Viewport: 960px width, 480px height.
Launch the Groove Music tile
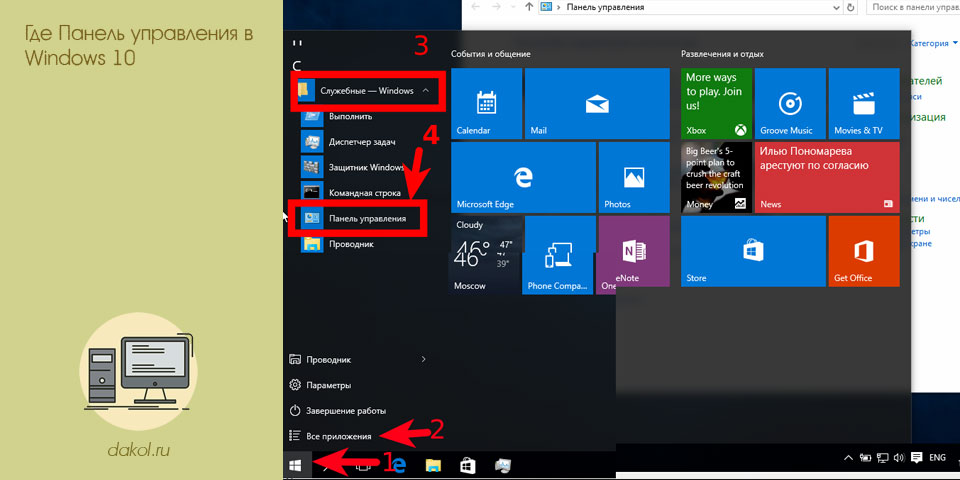click(x=790, y=103)
